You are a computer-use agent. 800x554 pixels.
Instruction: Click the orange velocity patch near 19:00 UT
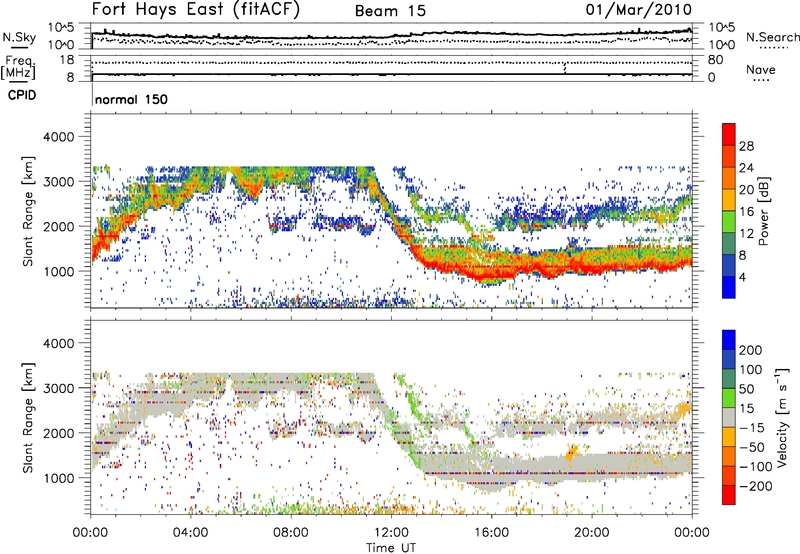click(x=572, y=452)
